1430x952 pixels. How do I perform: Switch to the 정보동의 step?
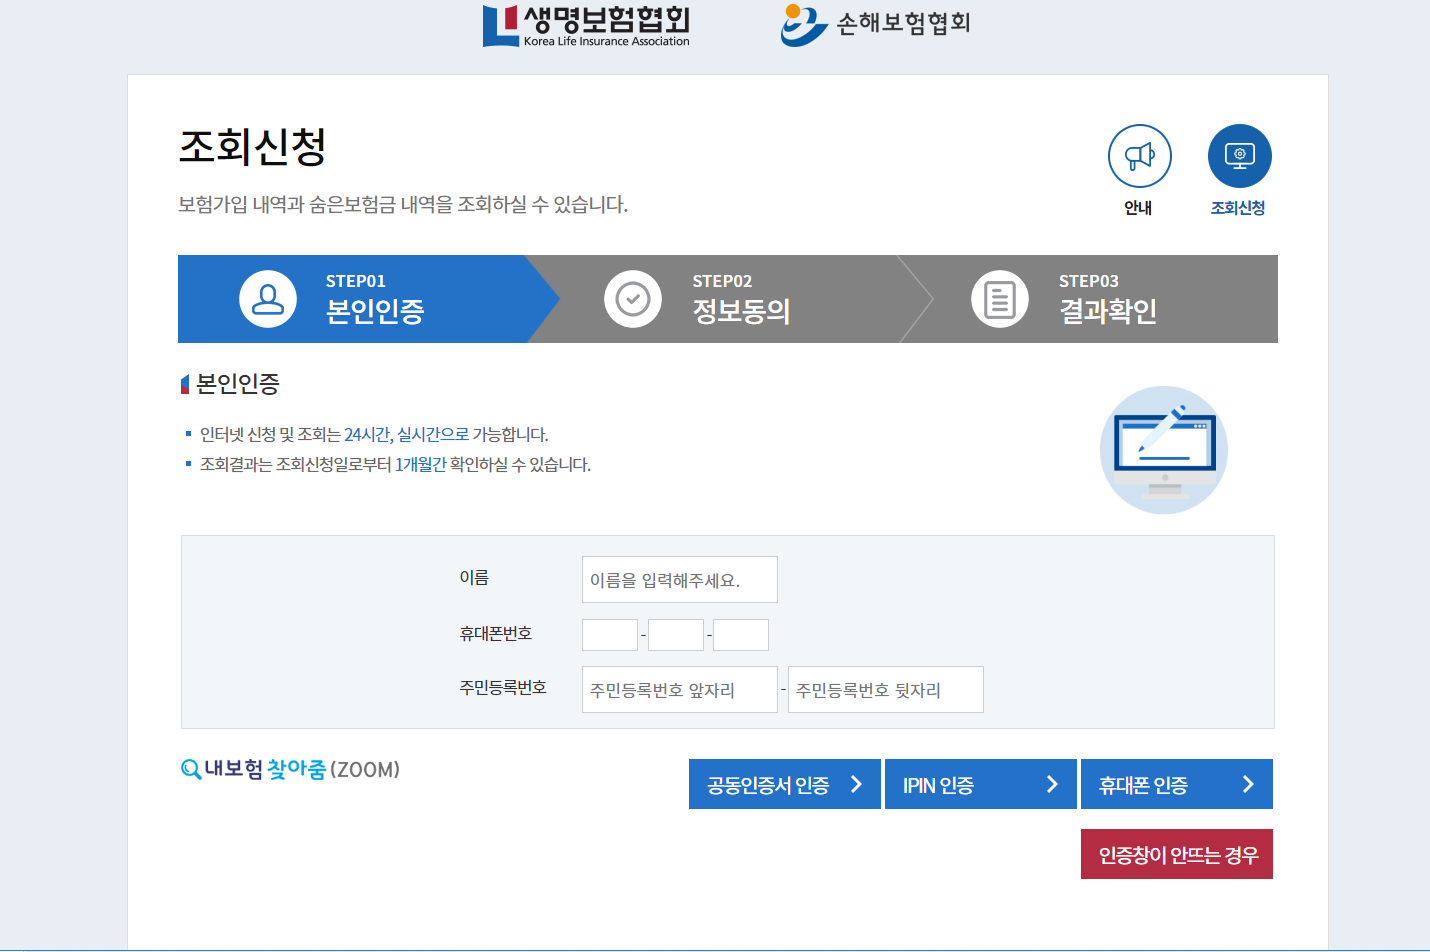740,298
